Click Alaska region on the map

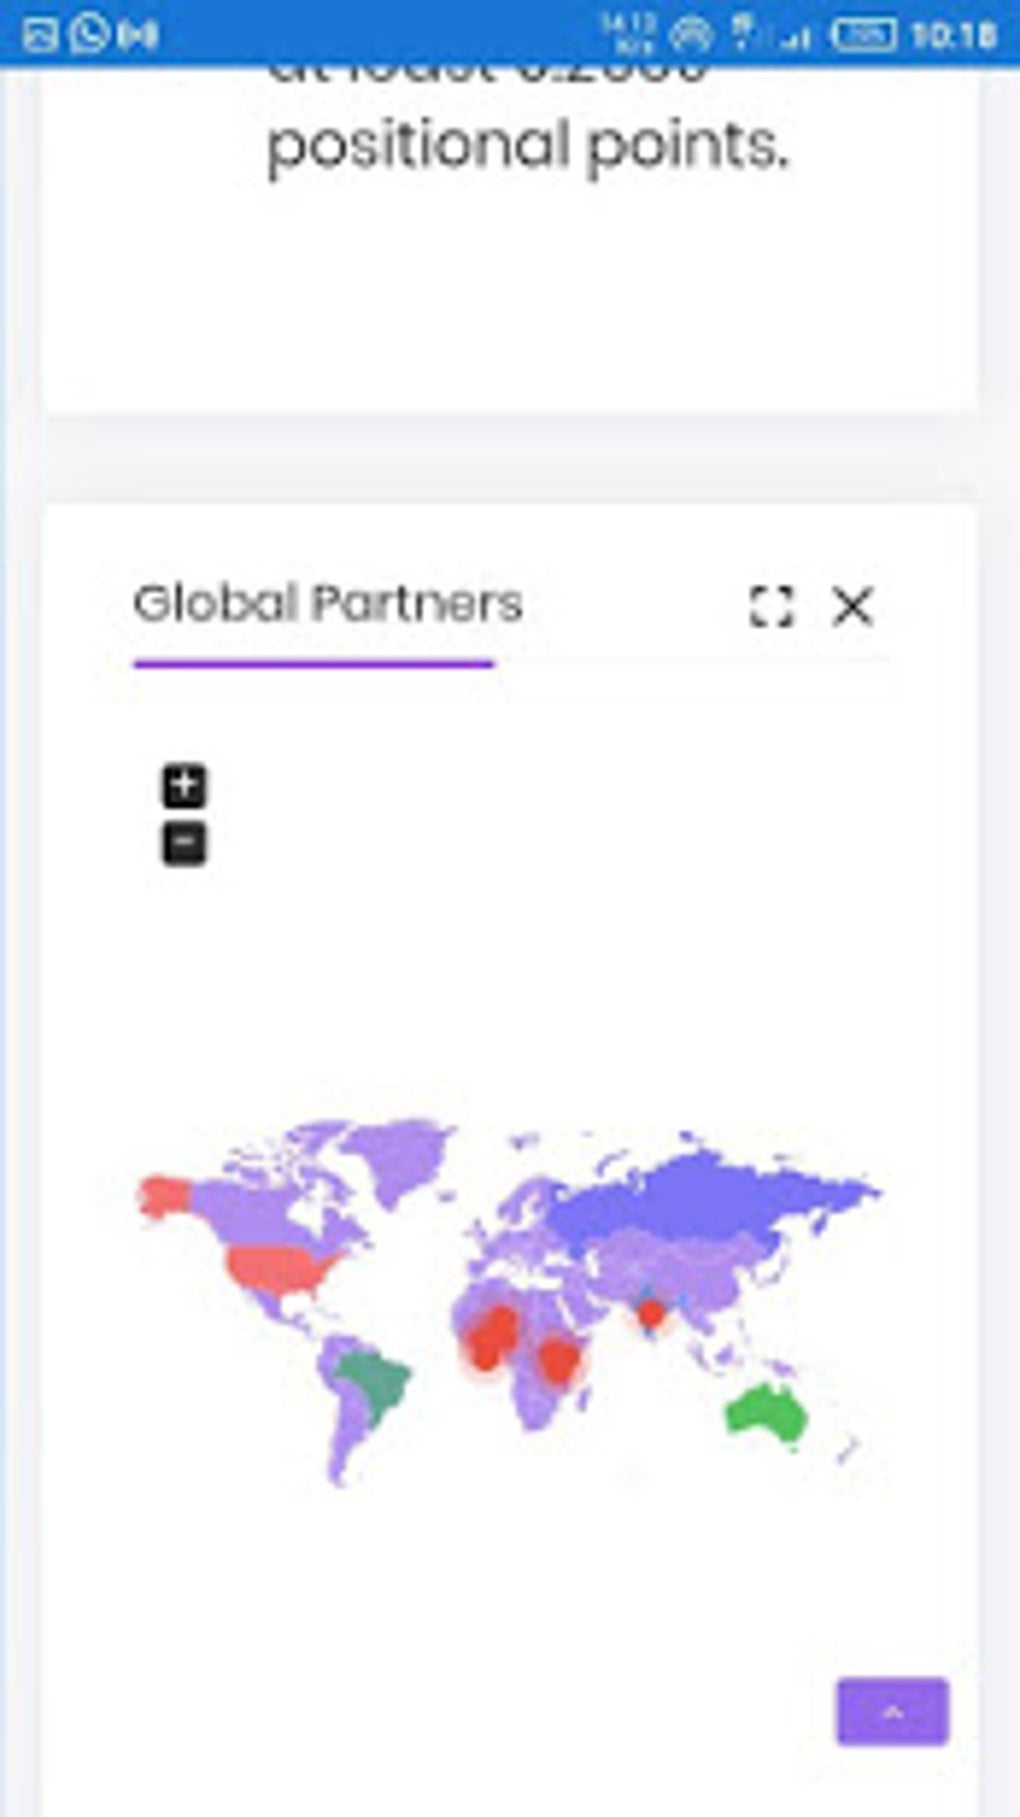[x=162, y=1196]
